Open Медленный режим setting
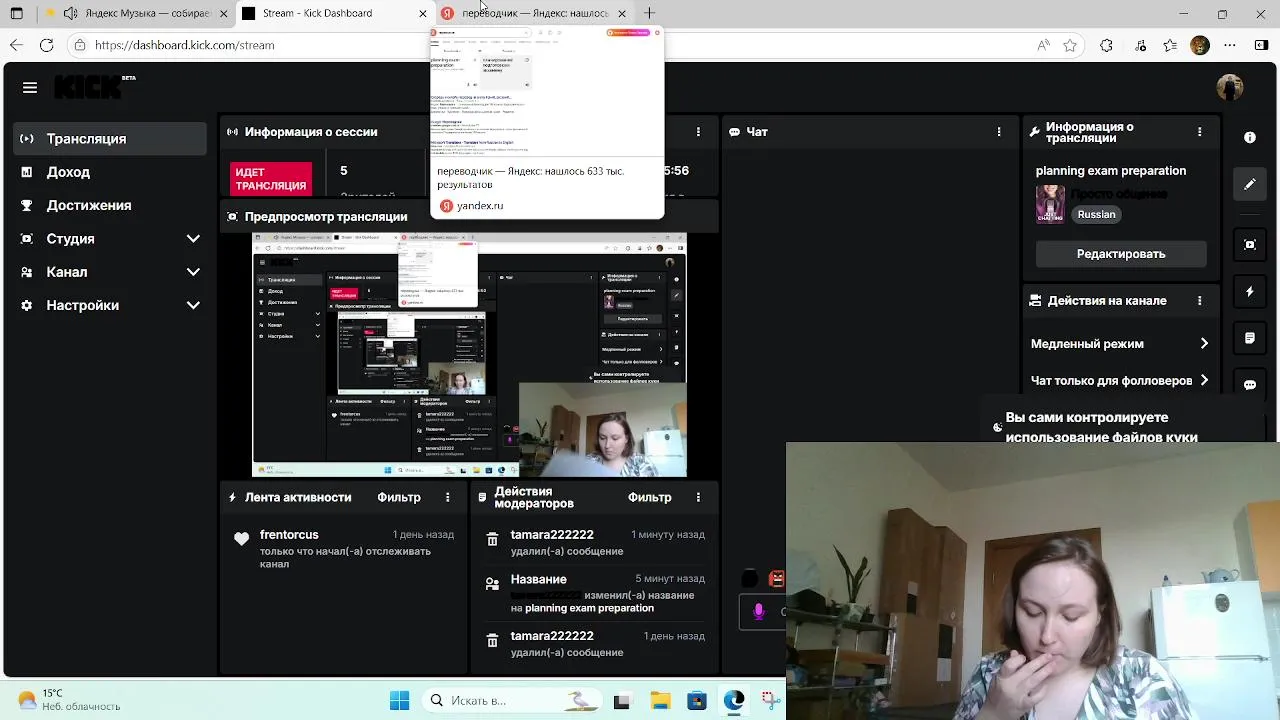This screenshot has height=720, width=1280. 1120,344
